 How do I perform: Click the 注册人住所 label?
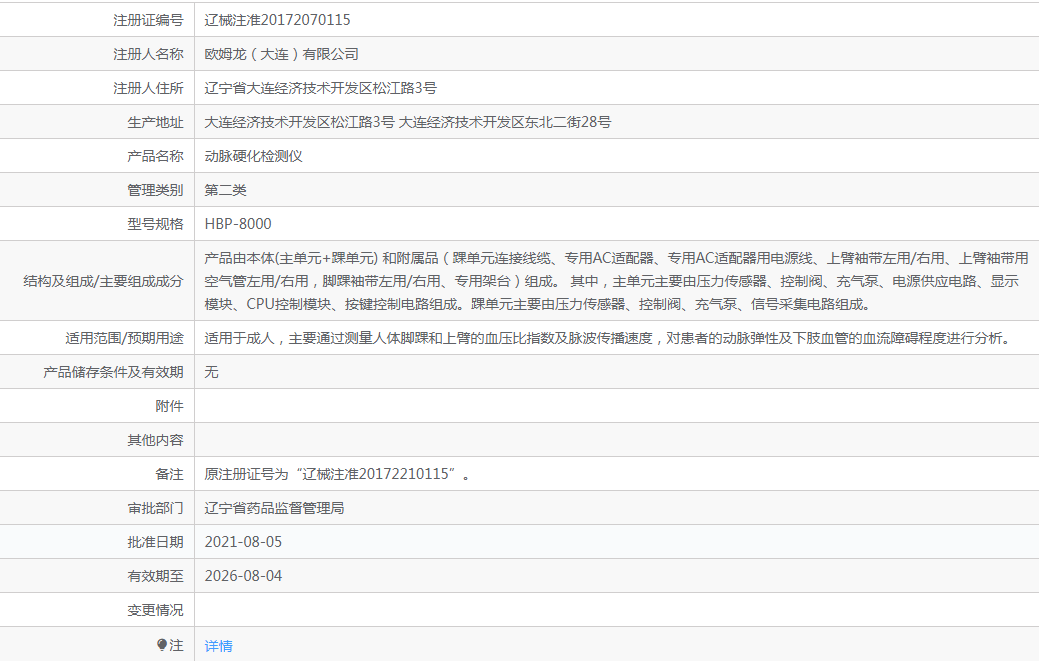(148, 88)
